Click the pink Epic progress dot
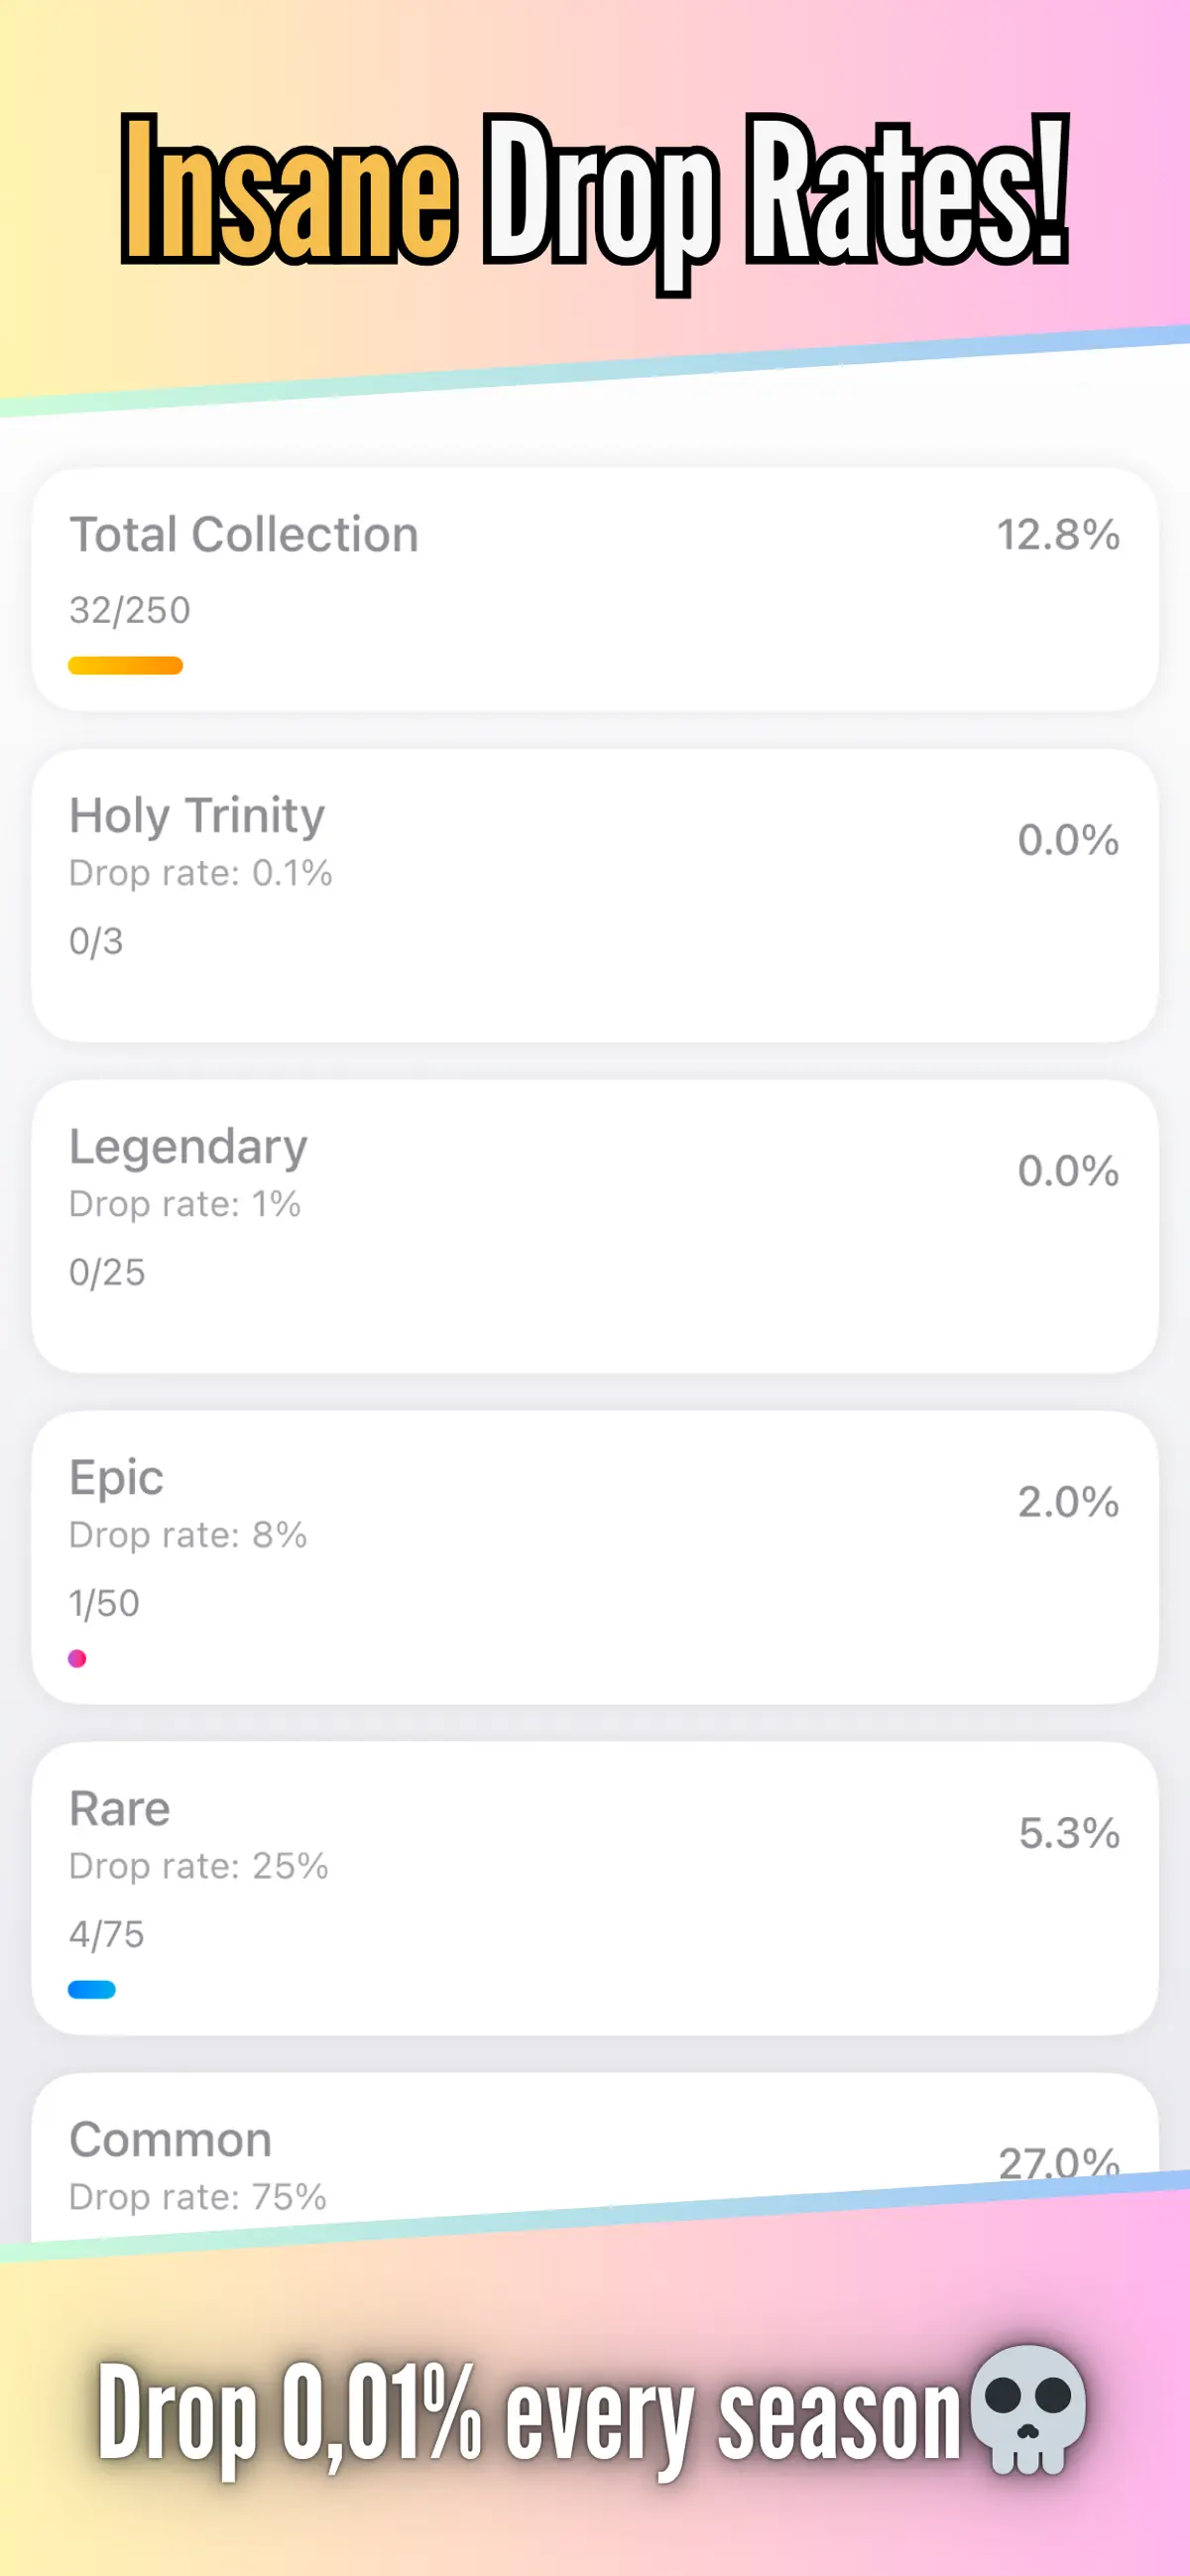This screenshot has width=1190, height=2576. pos(77,1659)
